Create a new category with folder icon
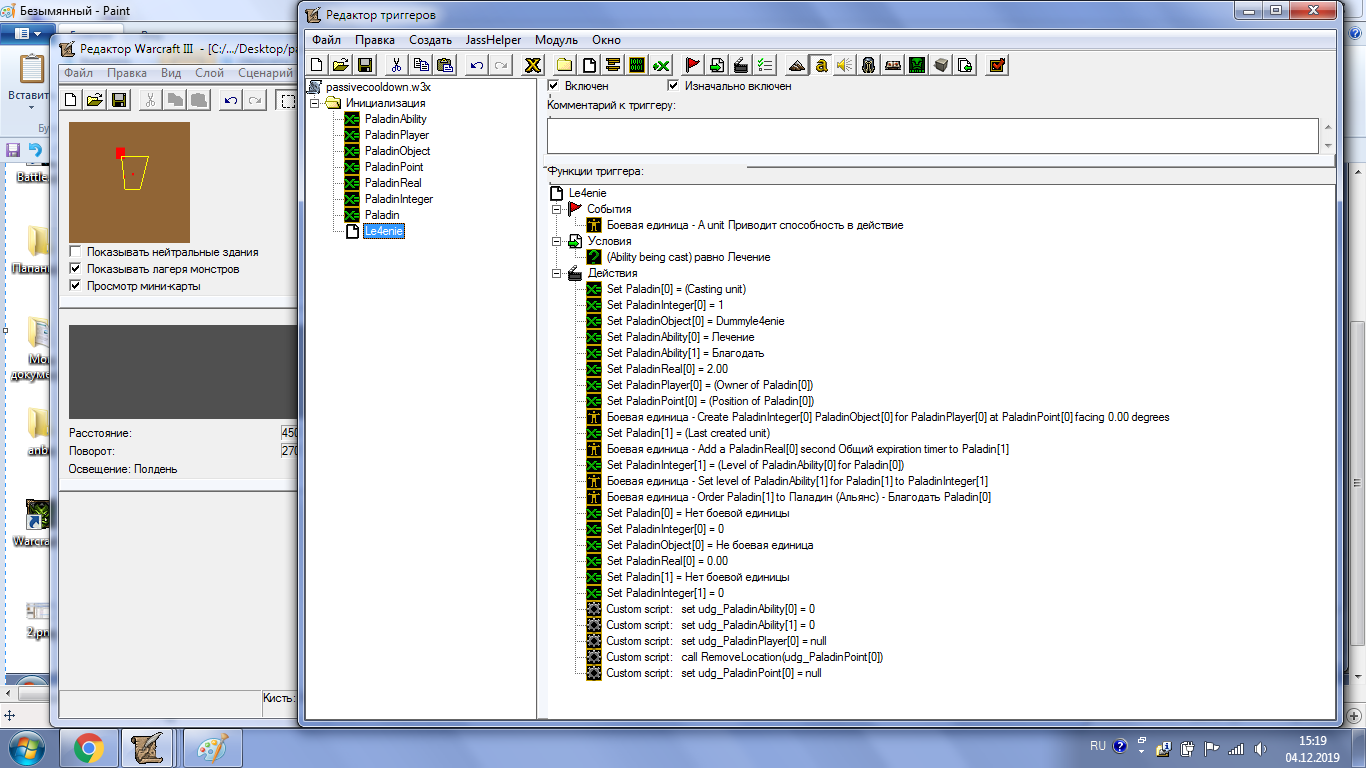Image resolution: width=1366 pixels, height=768 pixels. (564, 65)
